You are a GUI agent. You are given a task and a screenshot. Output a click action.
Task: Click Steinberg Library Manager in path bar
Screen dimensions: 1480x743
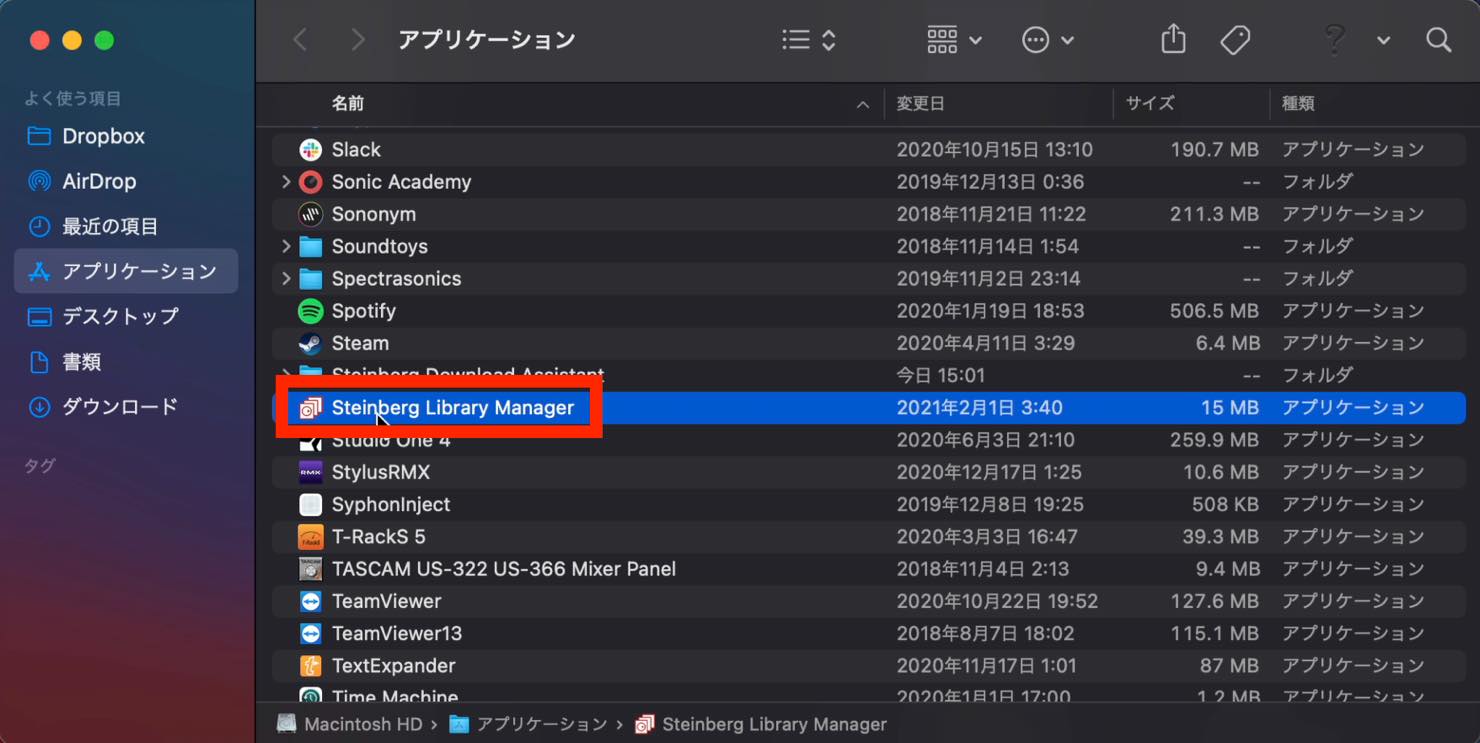[x=761, y=724]
